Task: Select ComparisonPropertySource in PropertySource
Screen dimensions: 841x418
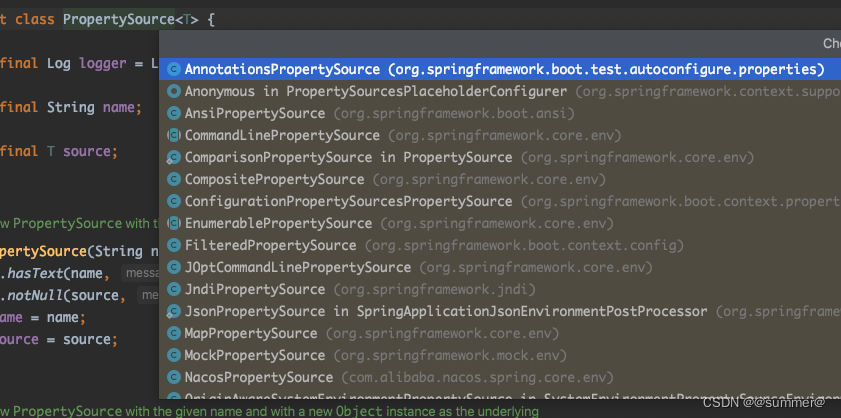Action: pyautogui.click(x=500, y=157)
